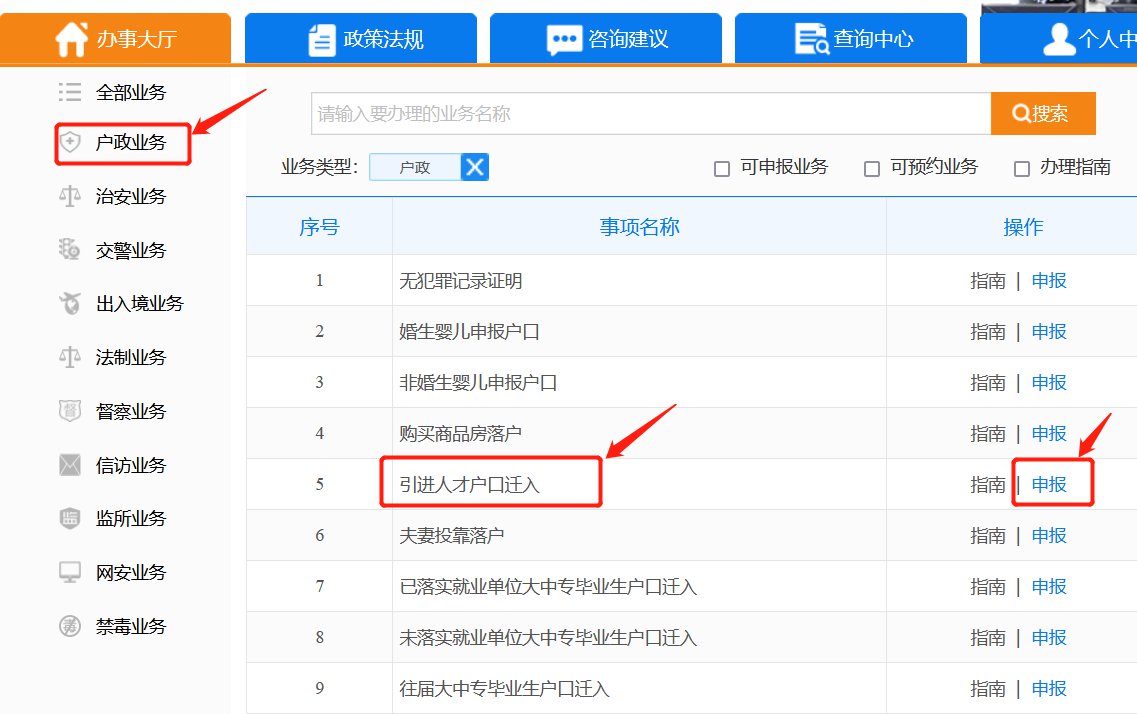Click the 交警业务 sidebar icon
This screenshot has height=714, width=1137.
pyautogui.click(x=69, y=250)
